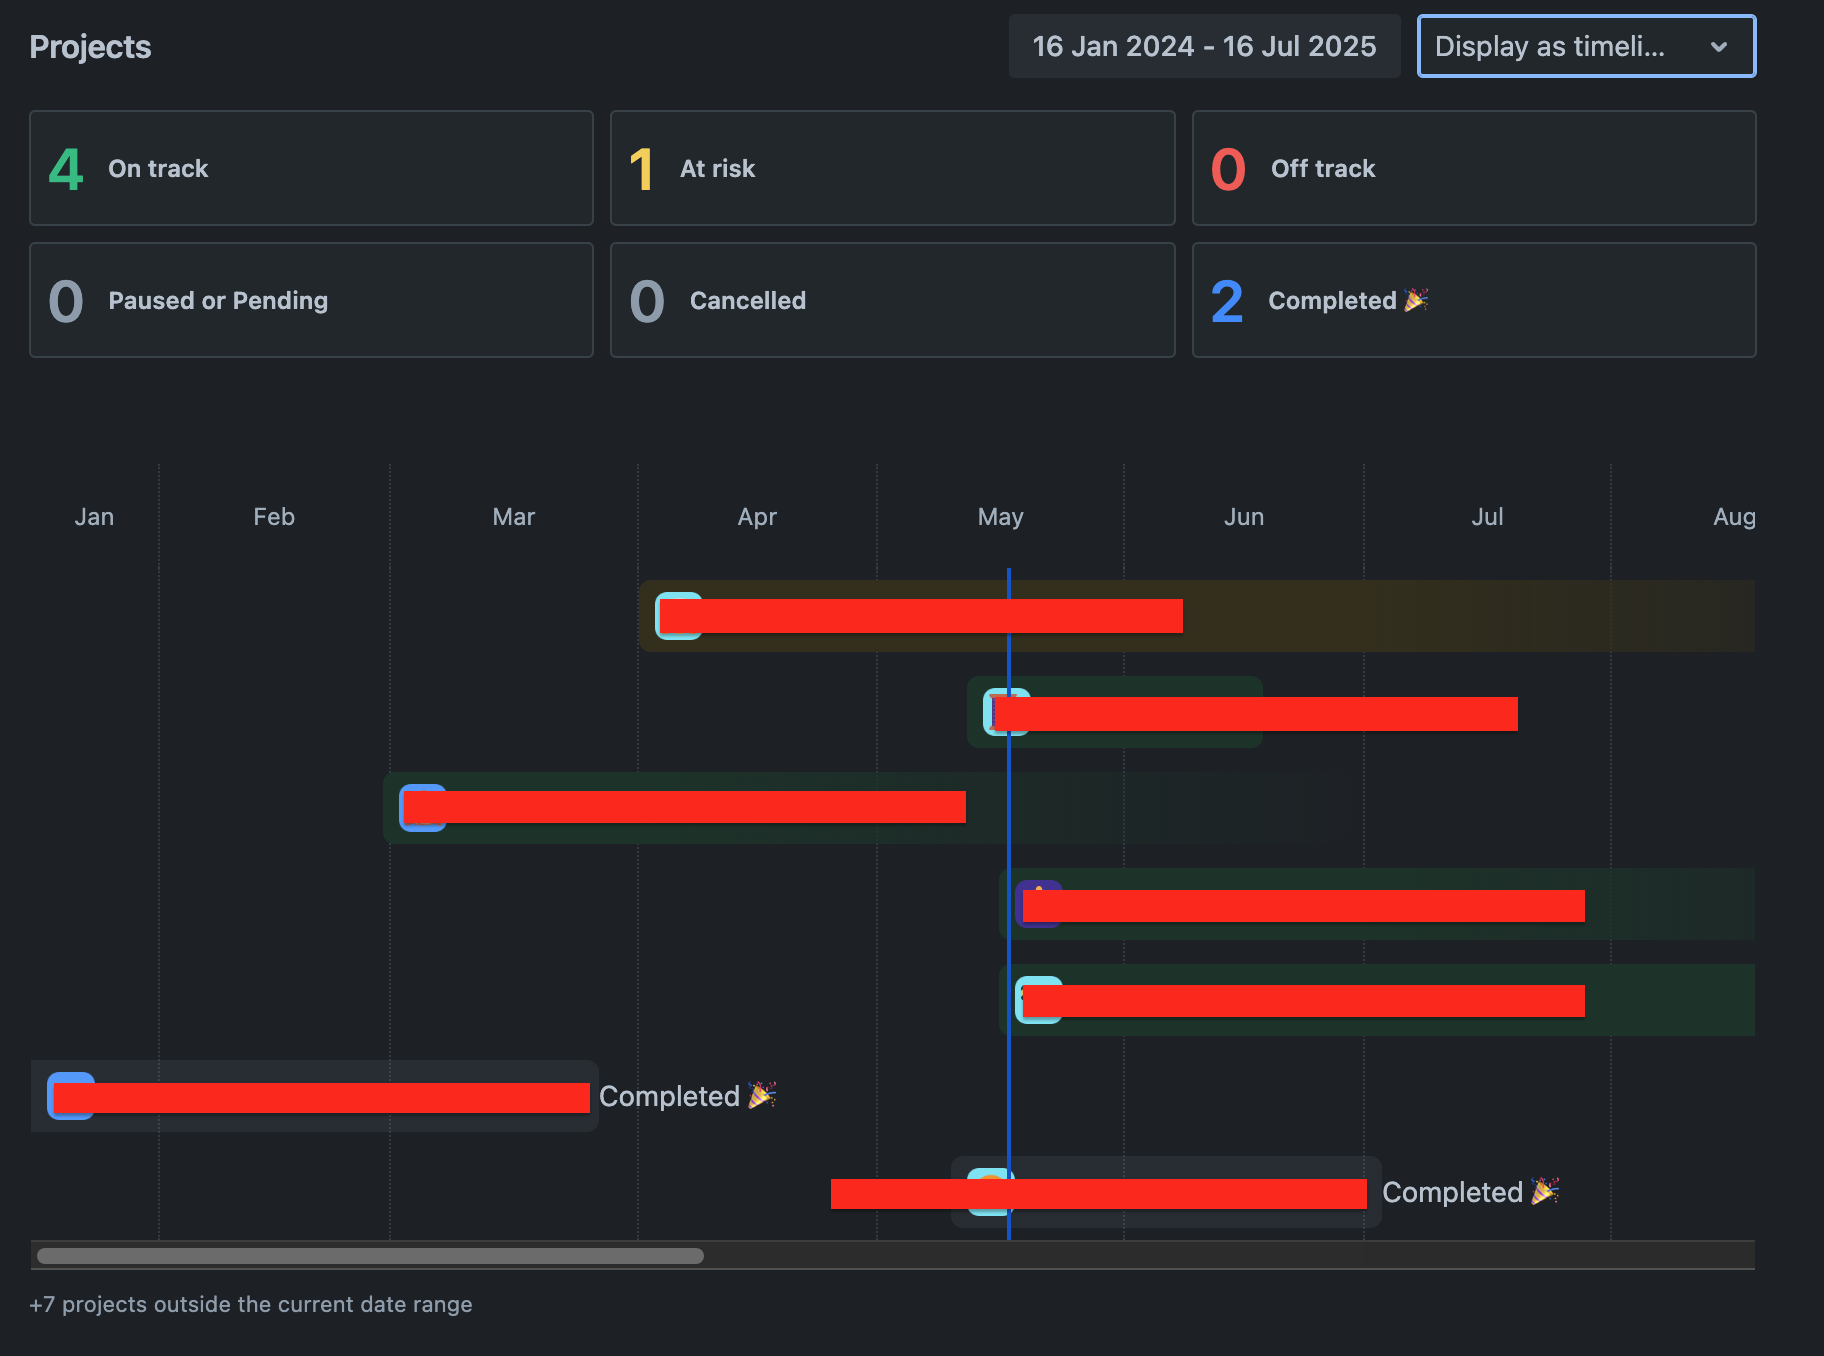Click the cyan project icon on the fifth timeline row
Screen dimensions: 1824x1356
[1040, 999]
